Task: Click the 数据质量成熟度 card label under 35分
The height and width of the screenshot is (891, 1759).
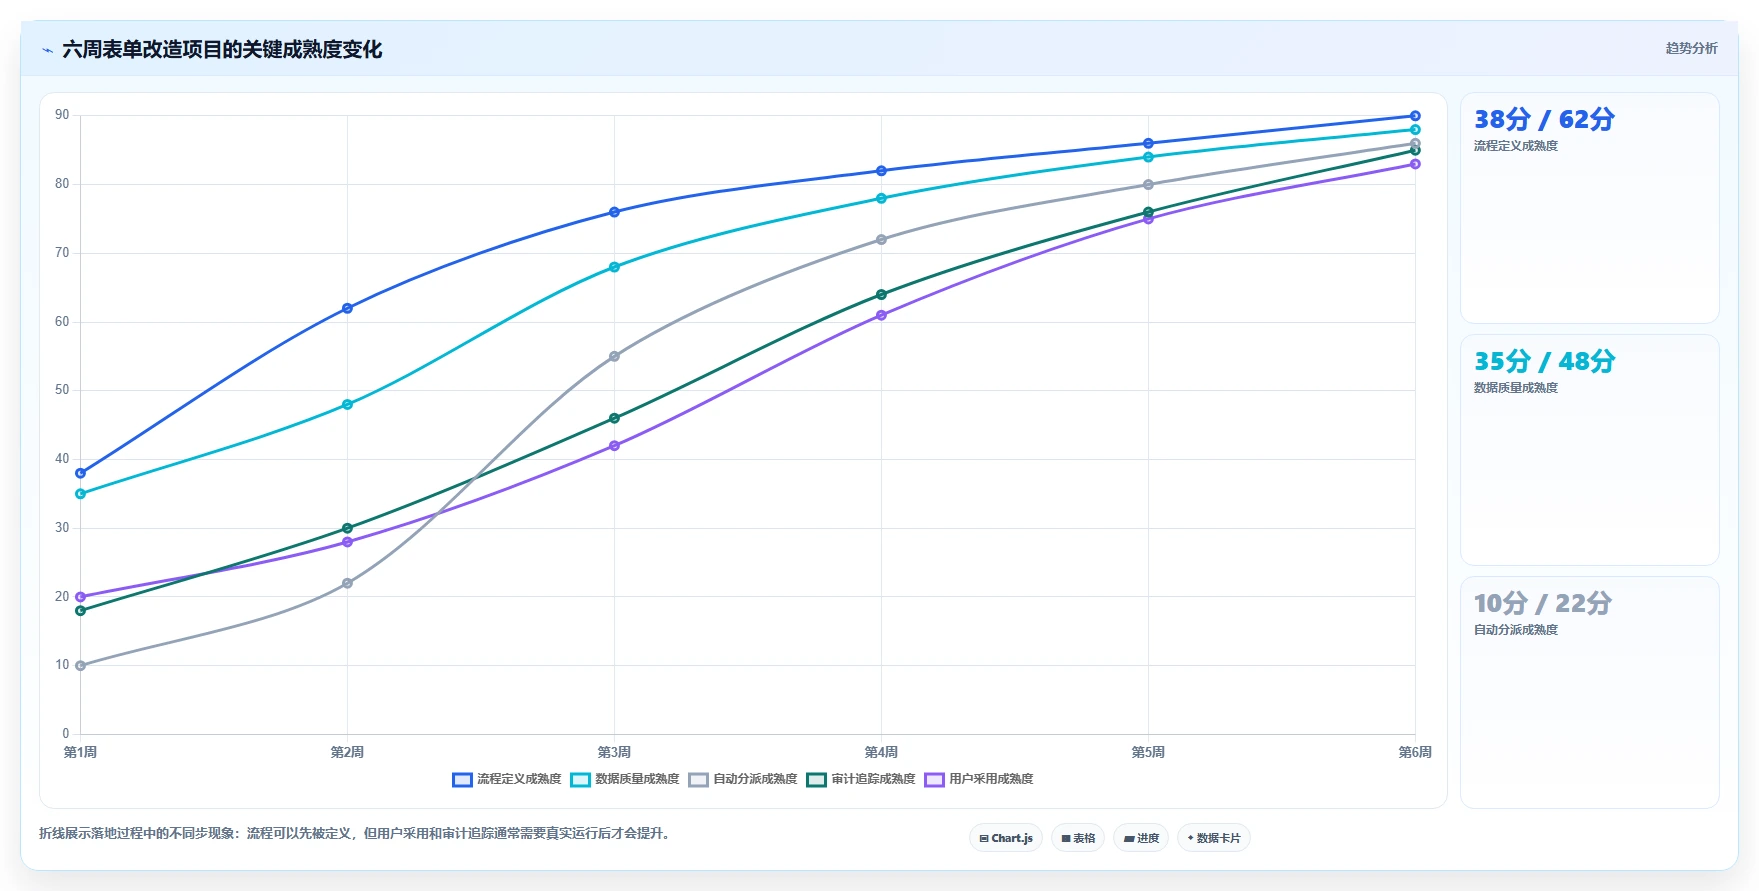Action: [1516, 388]
